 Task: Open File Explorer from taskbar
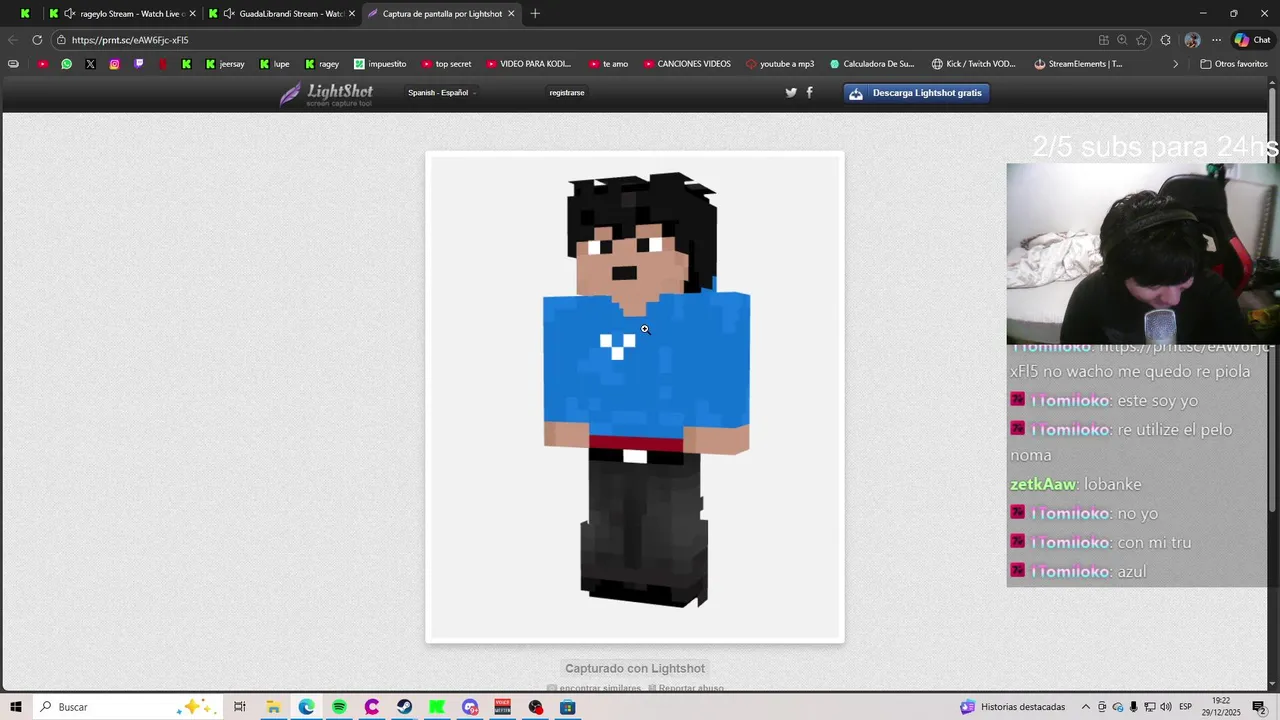tap(273, 707)
